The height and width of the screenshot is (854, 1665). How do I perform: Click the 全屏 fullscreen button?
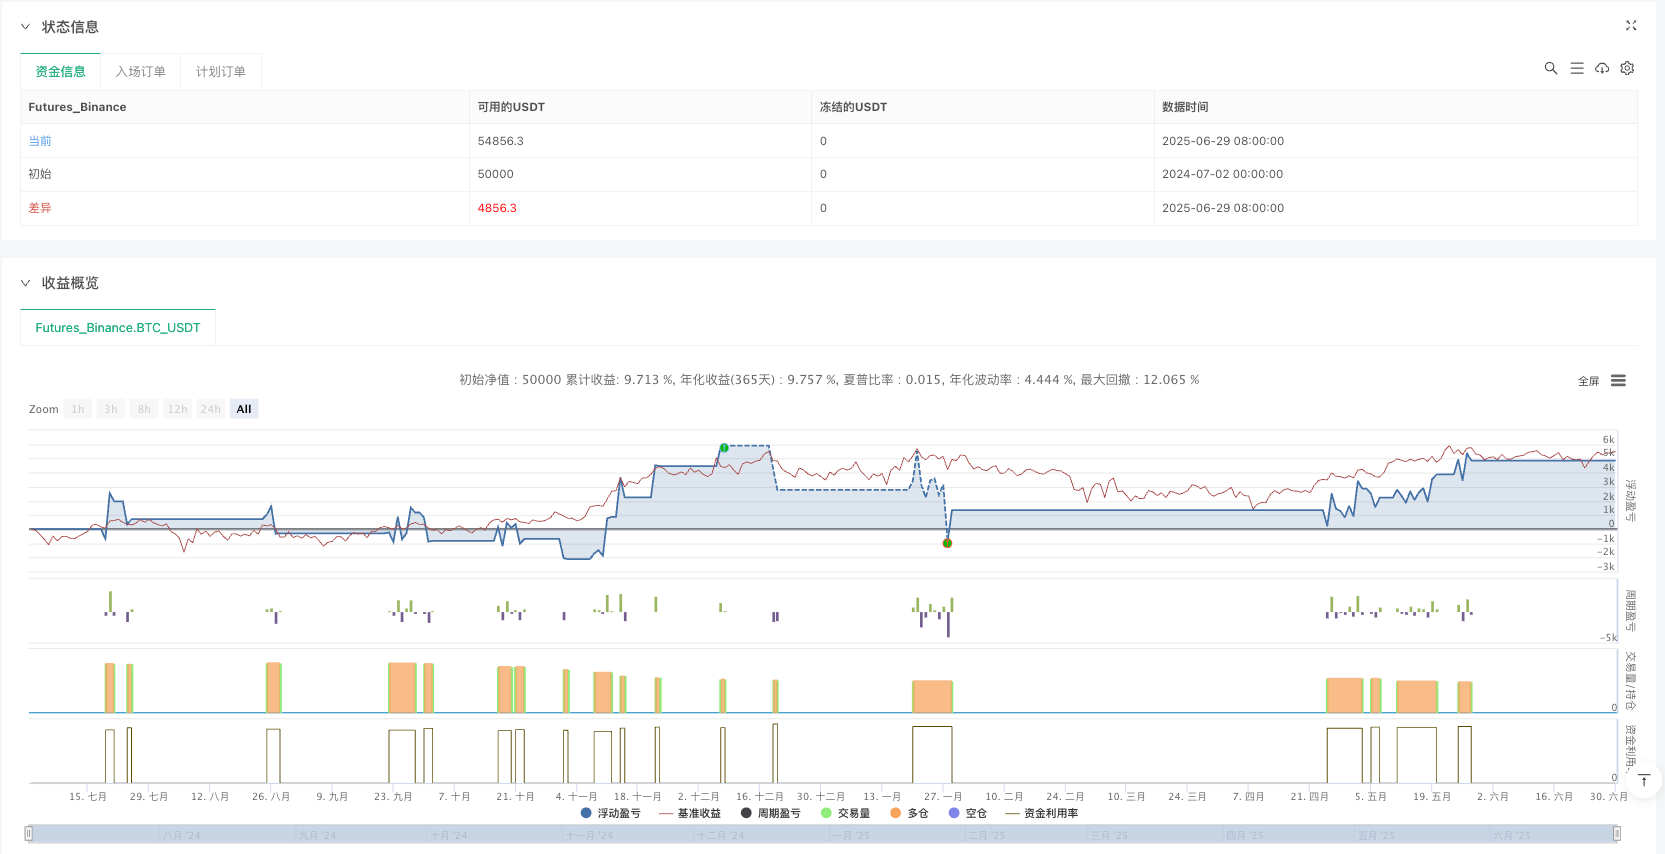click(1588, 381)
